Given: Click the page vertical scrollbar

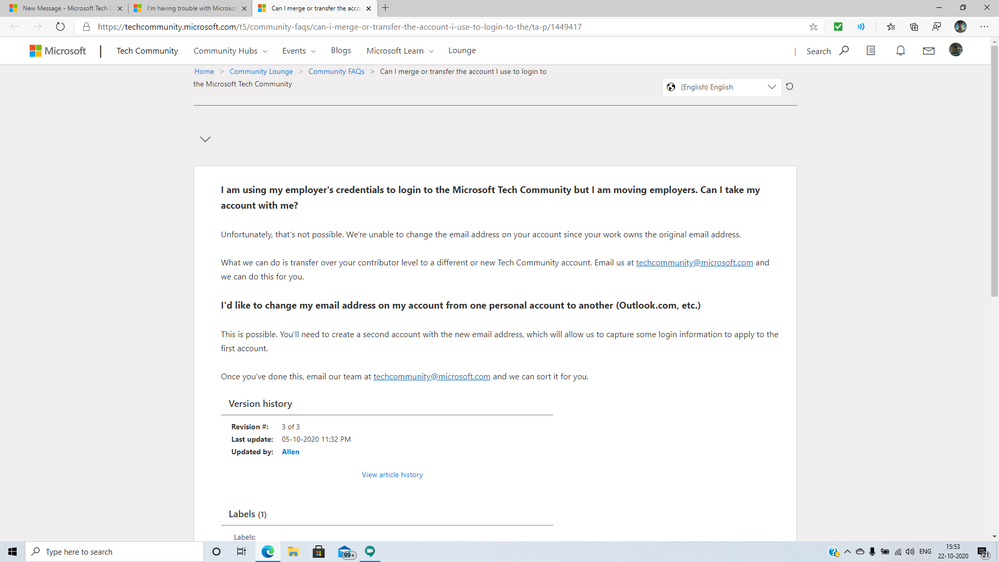Looking at the screenshot, I should [994, 169].
